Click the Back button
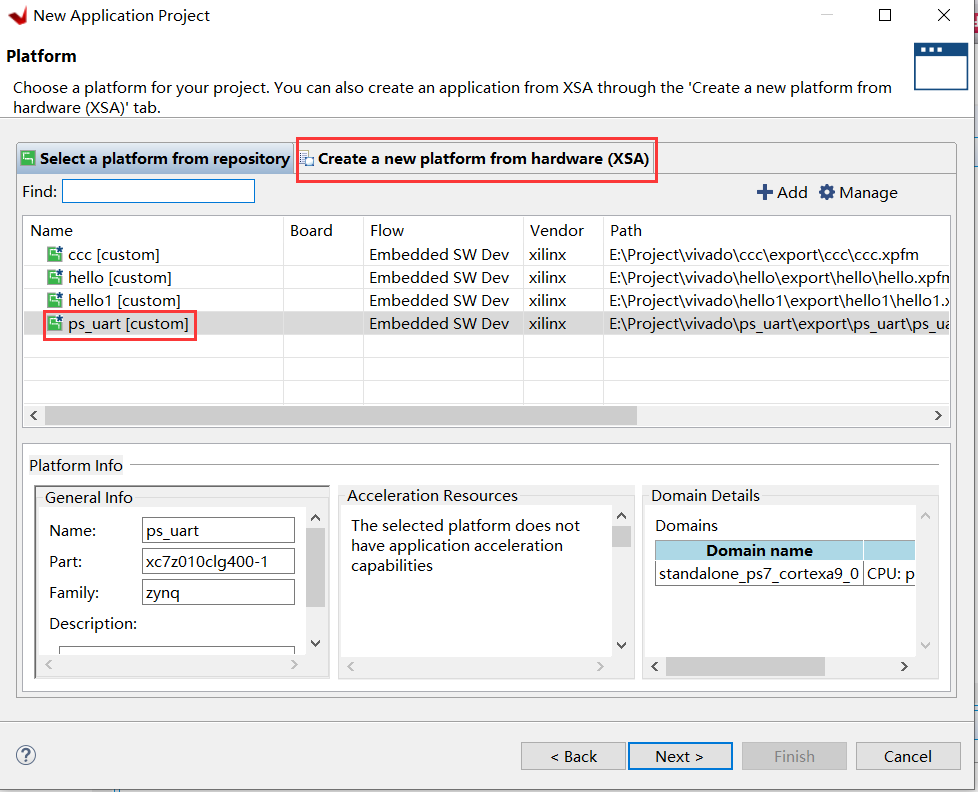Image resolution: width=978 pixels, height=792 pixels. [573, 756]
